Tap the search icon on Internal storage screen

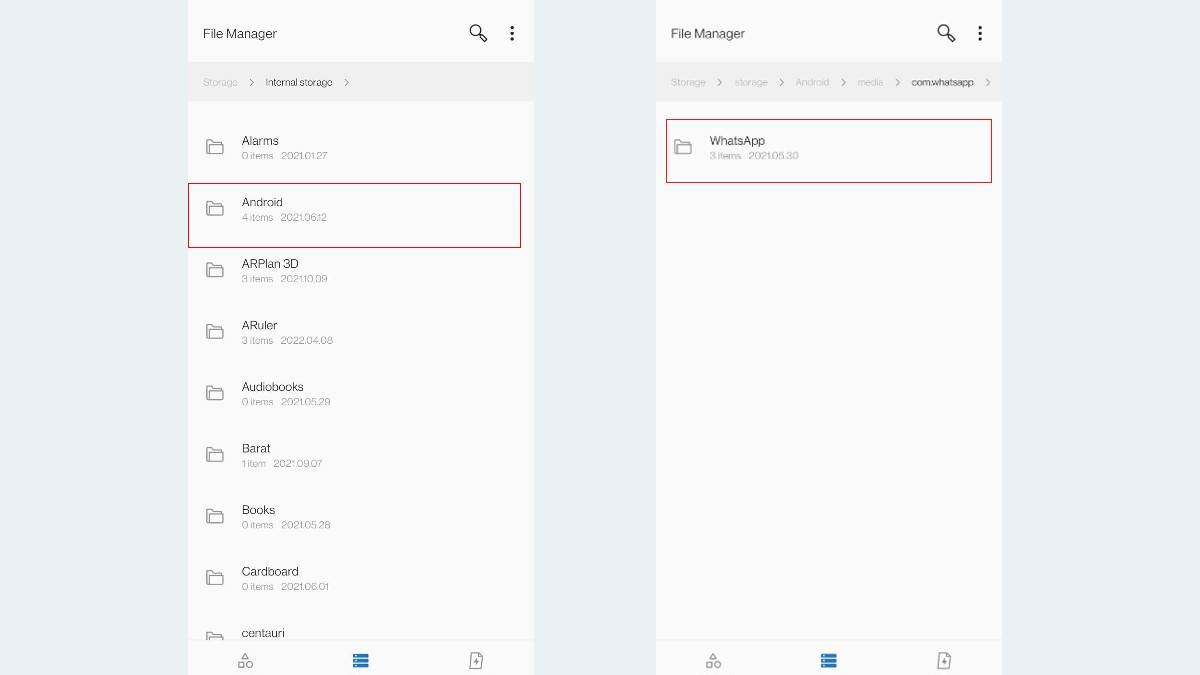click(x=478, y=33)
